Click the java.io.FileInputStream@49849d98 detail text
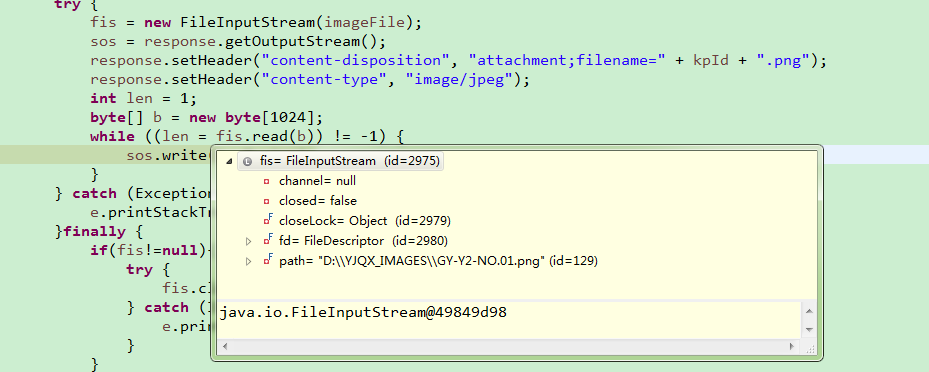 click(x=363, y=312)
